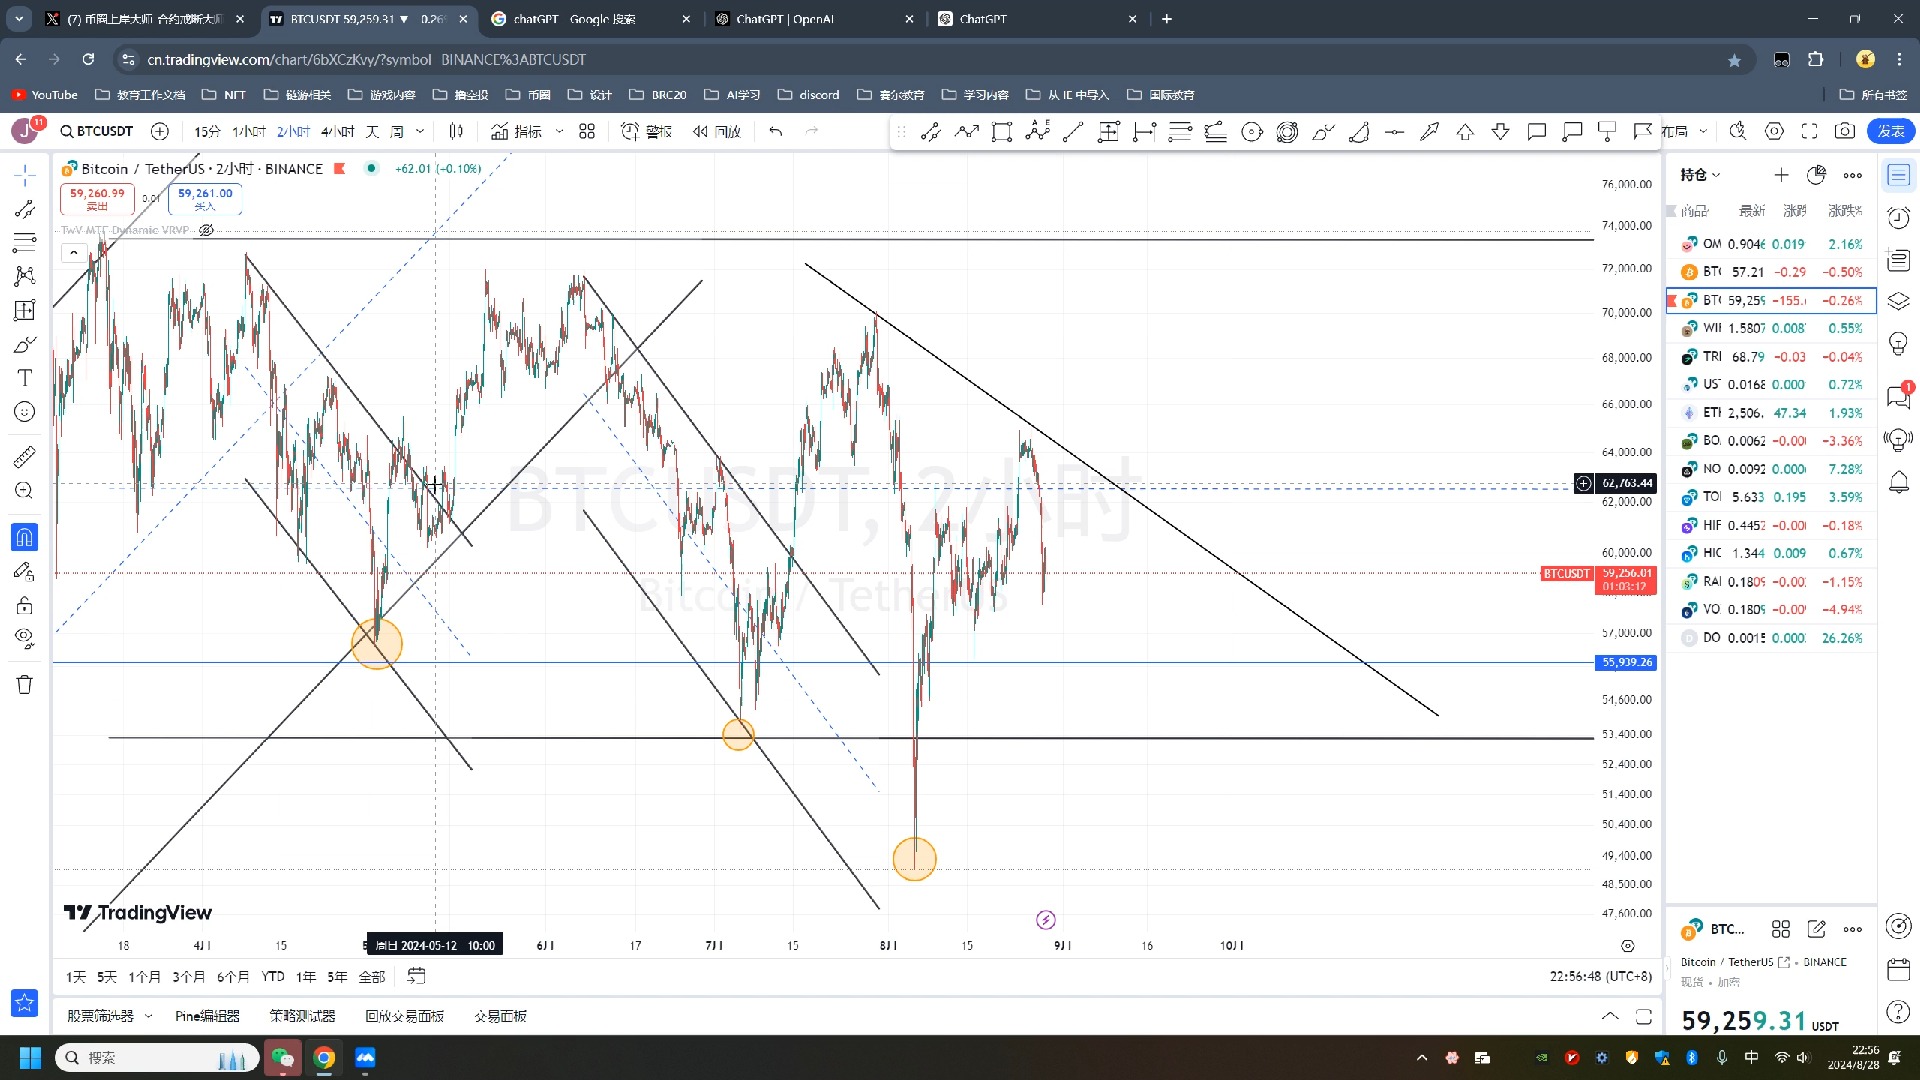Viewport: 1920px width, 1080px height.
Task: Expand the timeframe interval dropdown
Action: [420, 131]
